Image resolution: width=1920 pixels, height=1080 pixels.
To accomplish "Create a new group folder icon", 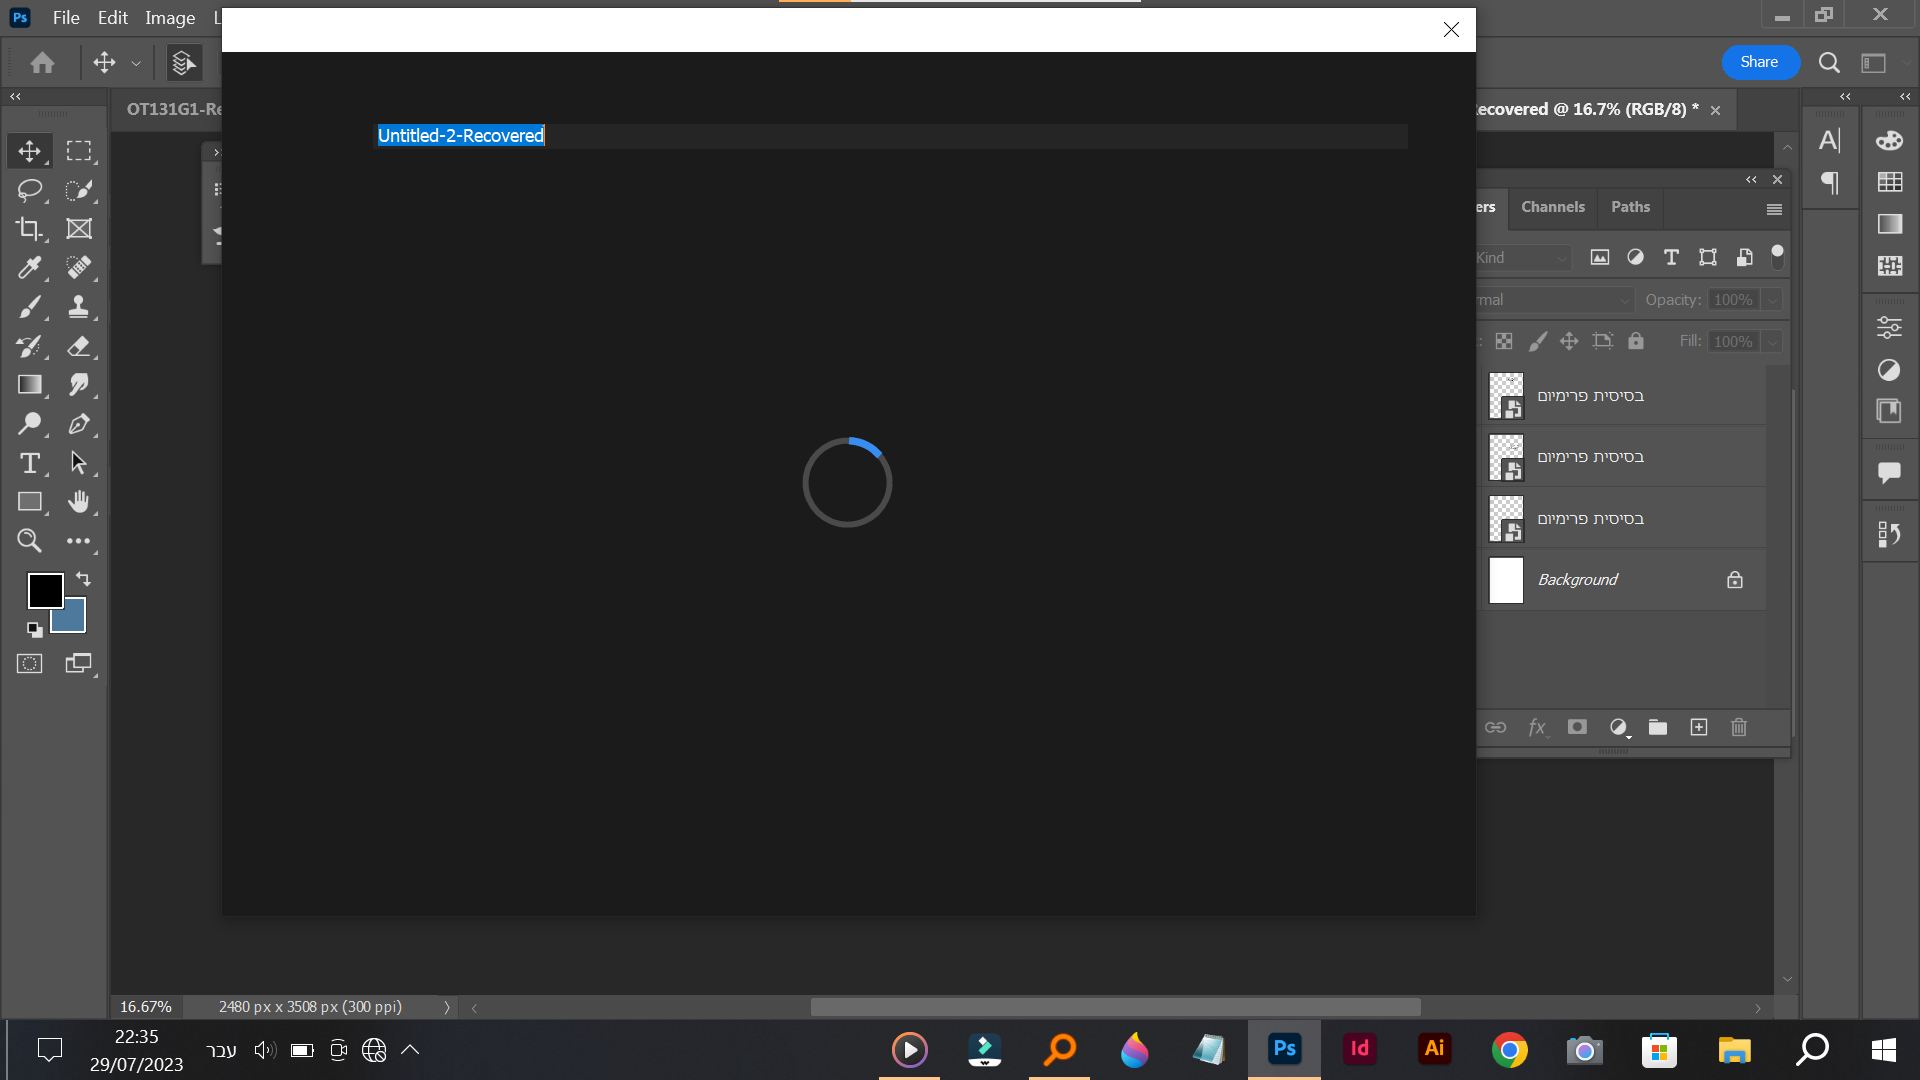I will [x=1658, y=727].
